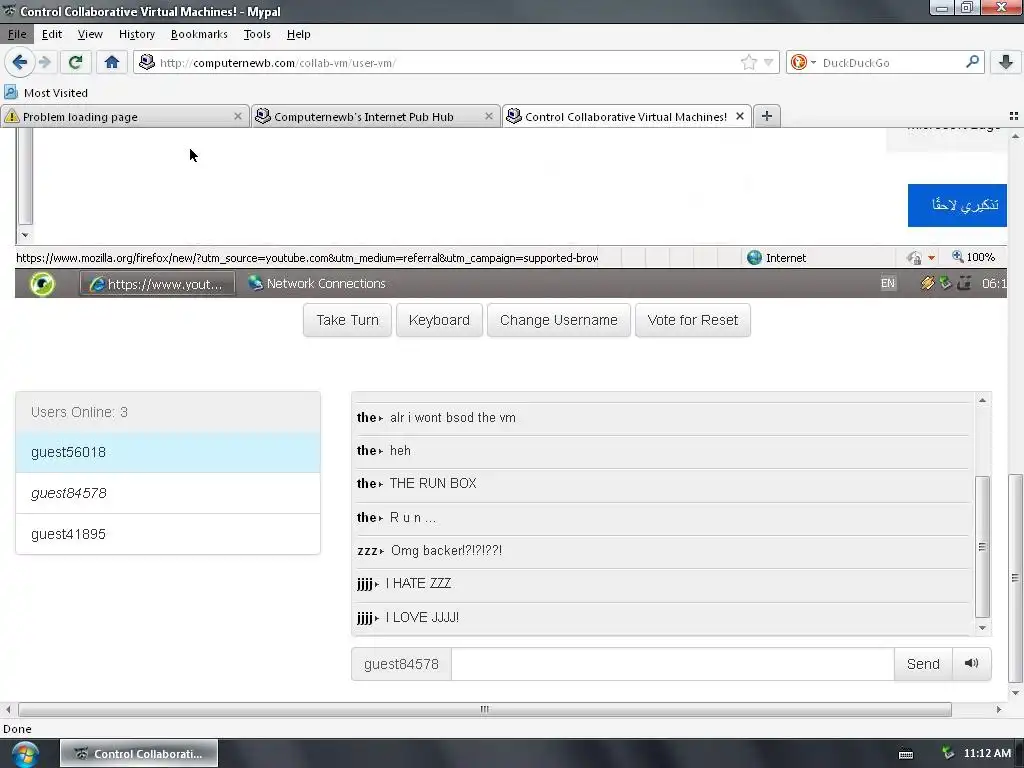Open the Edit menu

[x=52, y=34]
